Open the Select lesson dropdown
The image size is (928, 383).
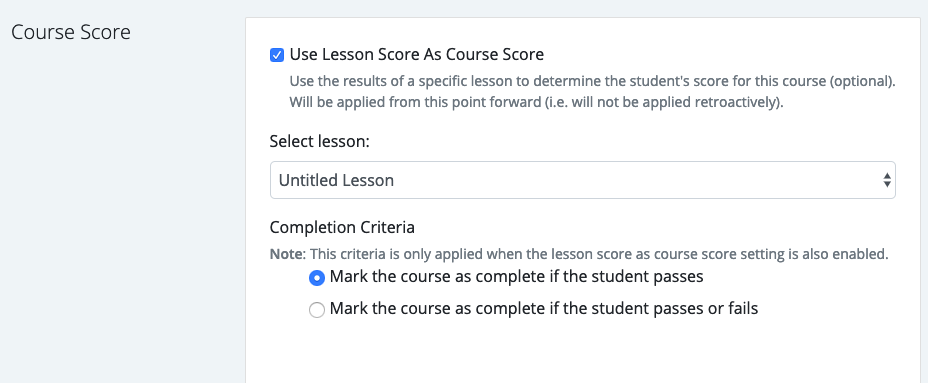pos(582,180)
